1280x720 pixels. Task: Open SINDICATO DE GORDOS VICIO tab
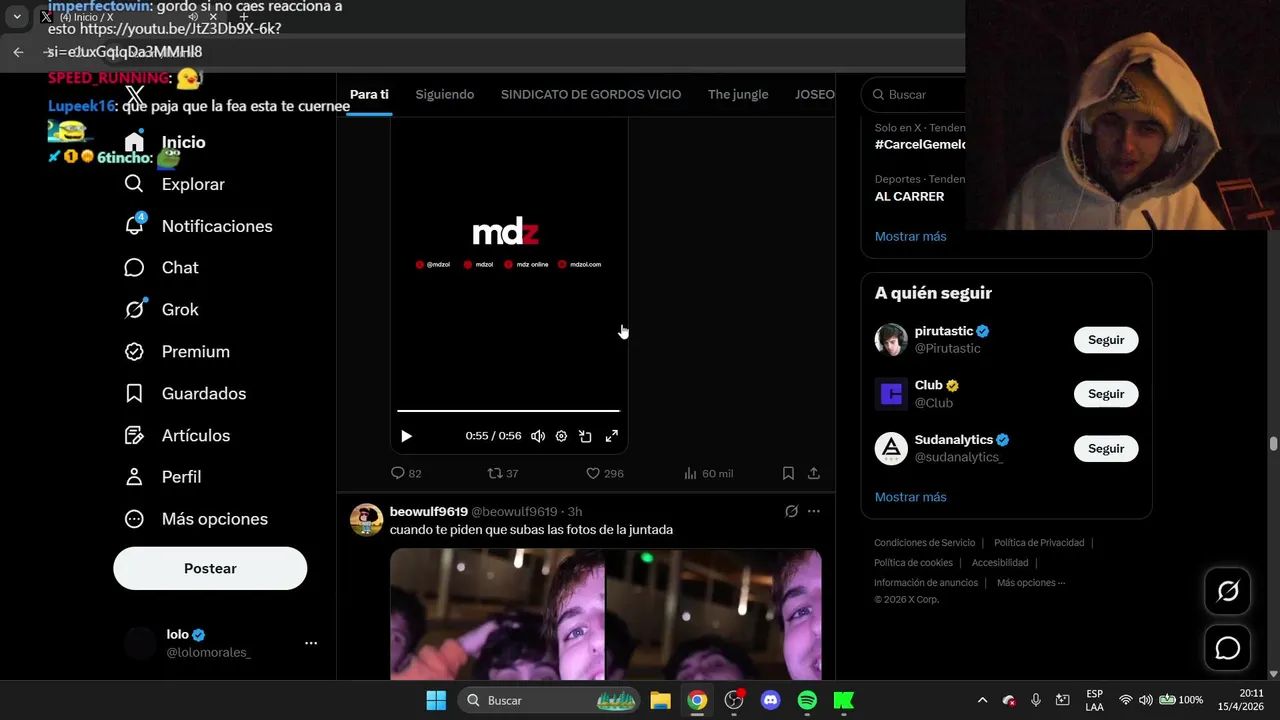(x=591, y=94)
